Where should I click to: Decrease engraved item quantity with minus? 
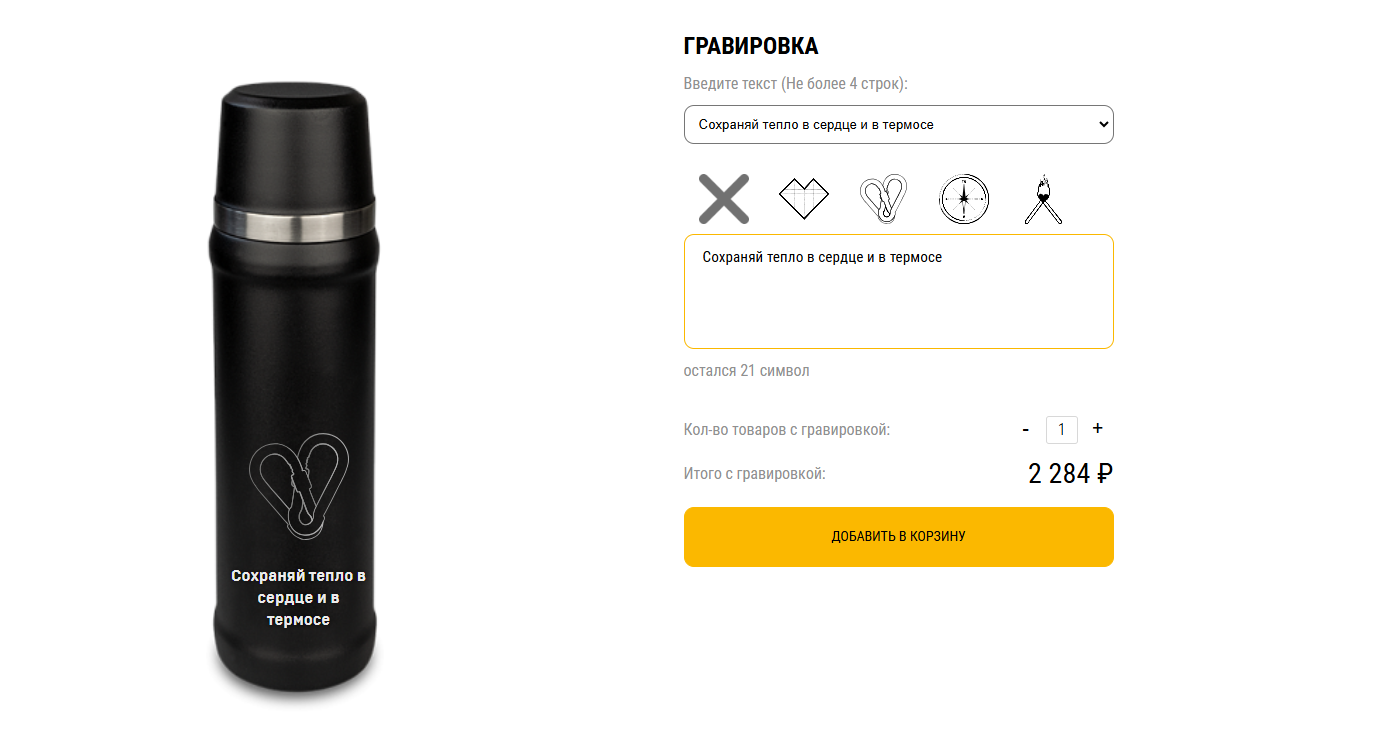click(x=1026, y=429)
